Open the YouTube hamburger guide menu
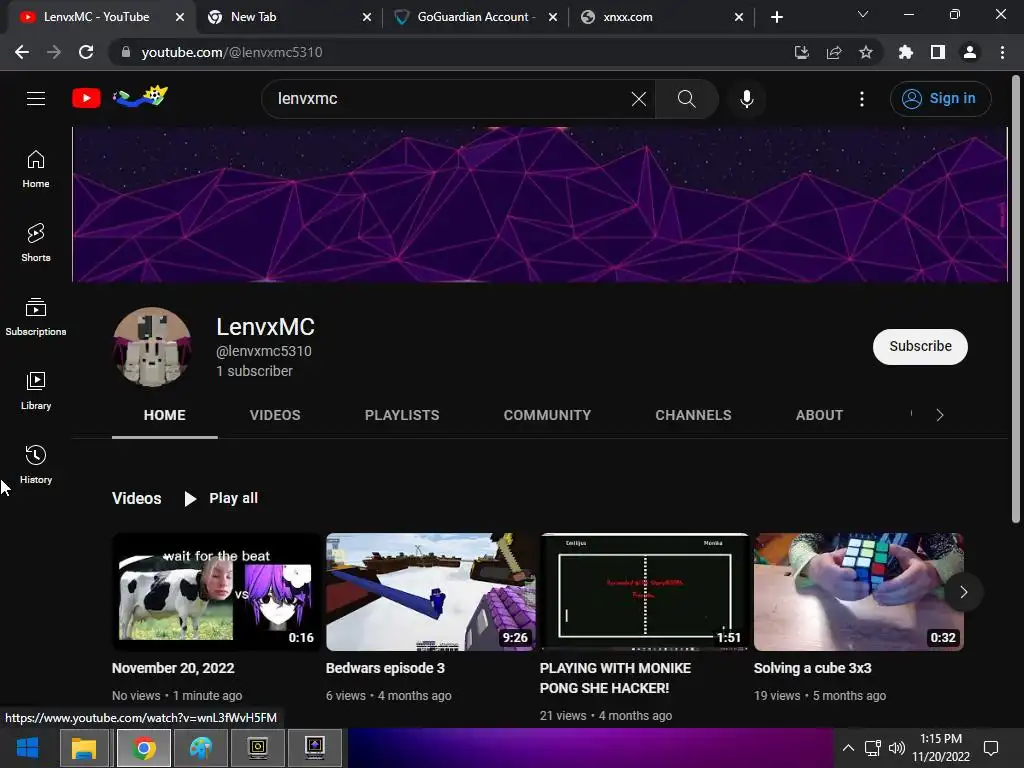 (x=36, y=99)
